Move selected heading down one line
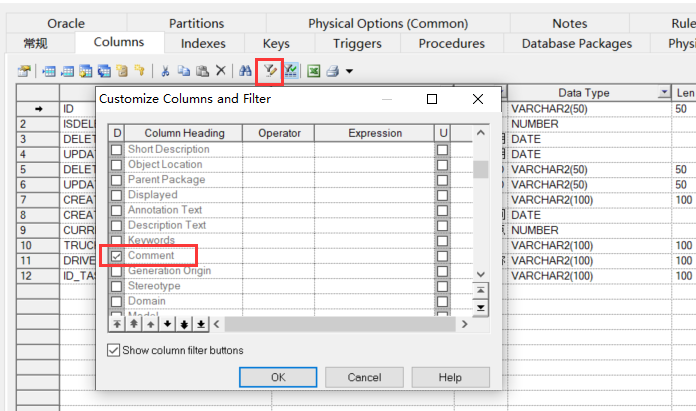 (x=167, y=324)
